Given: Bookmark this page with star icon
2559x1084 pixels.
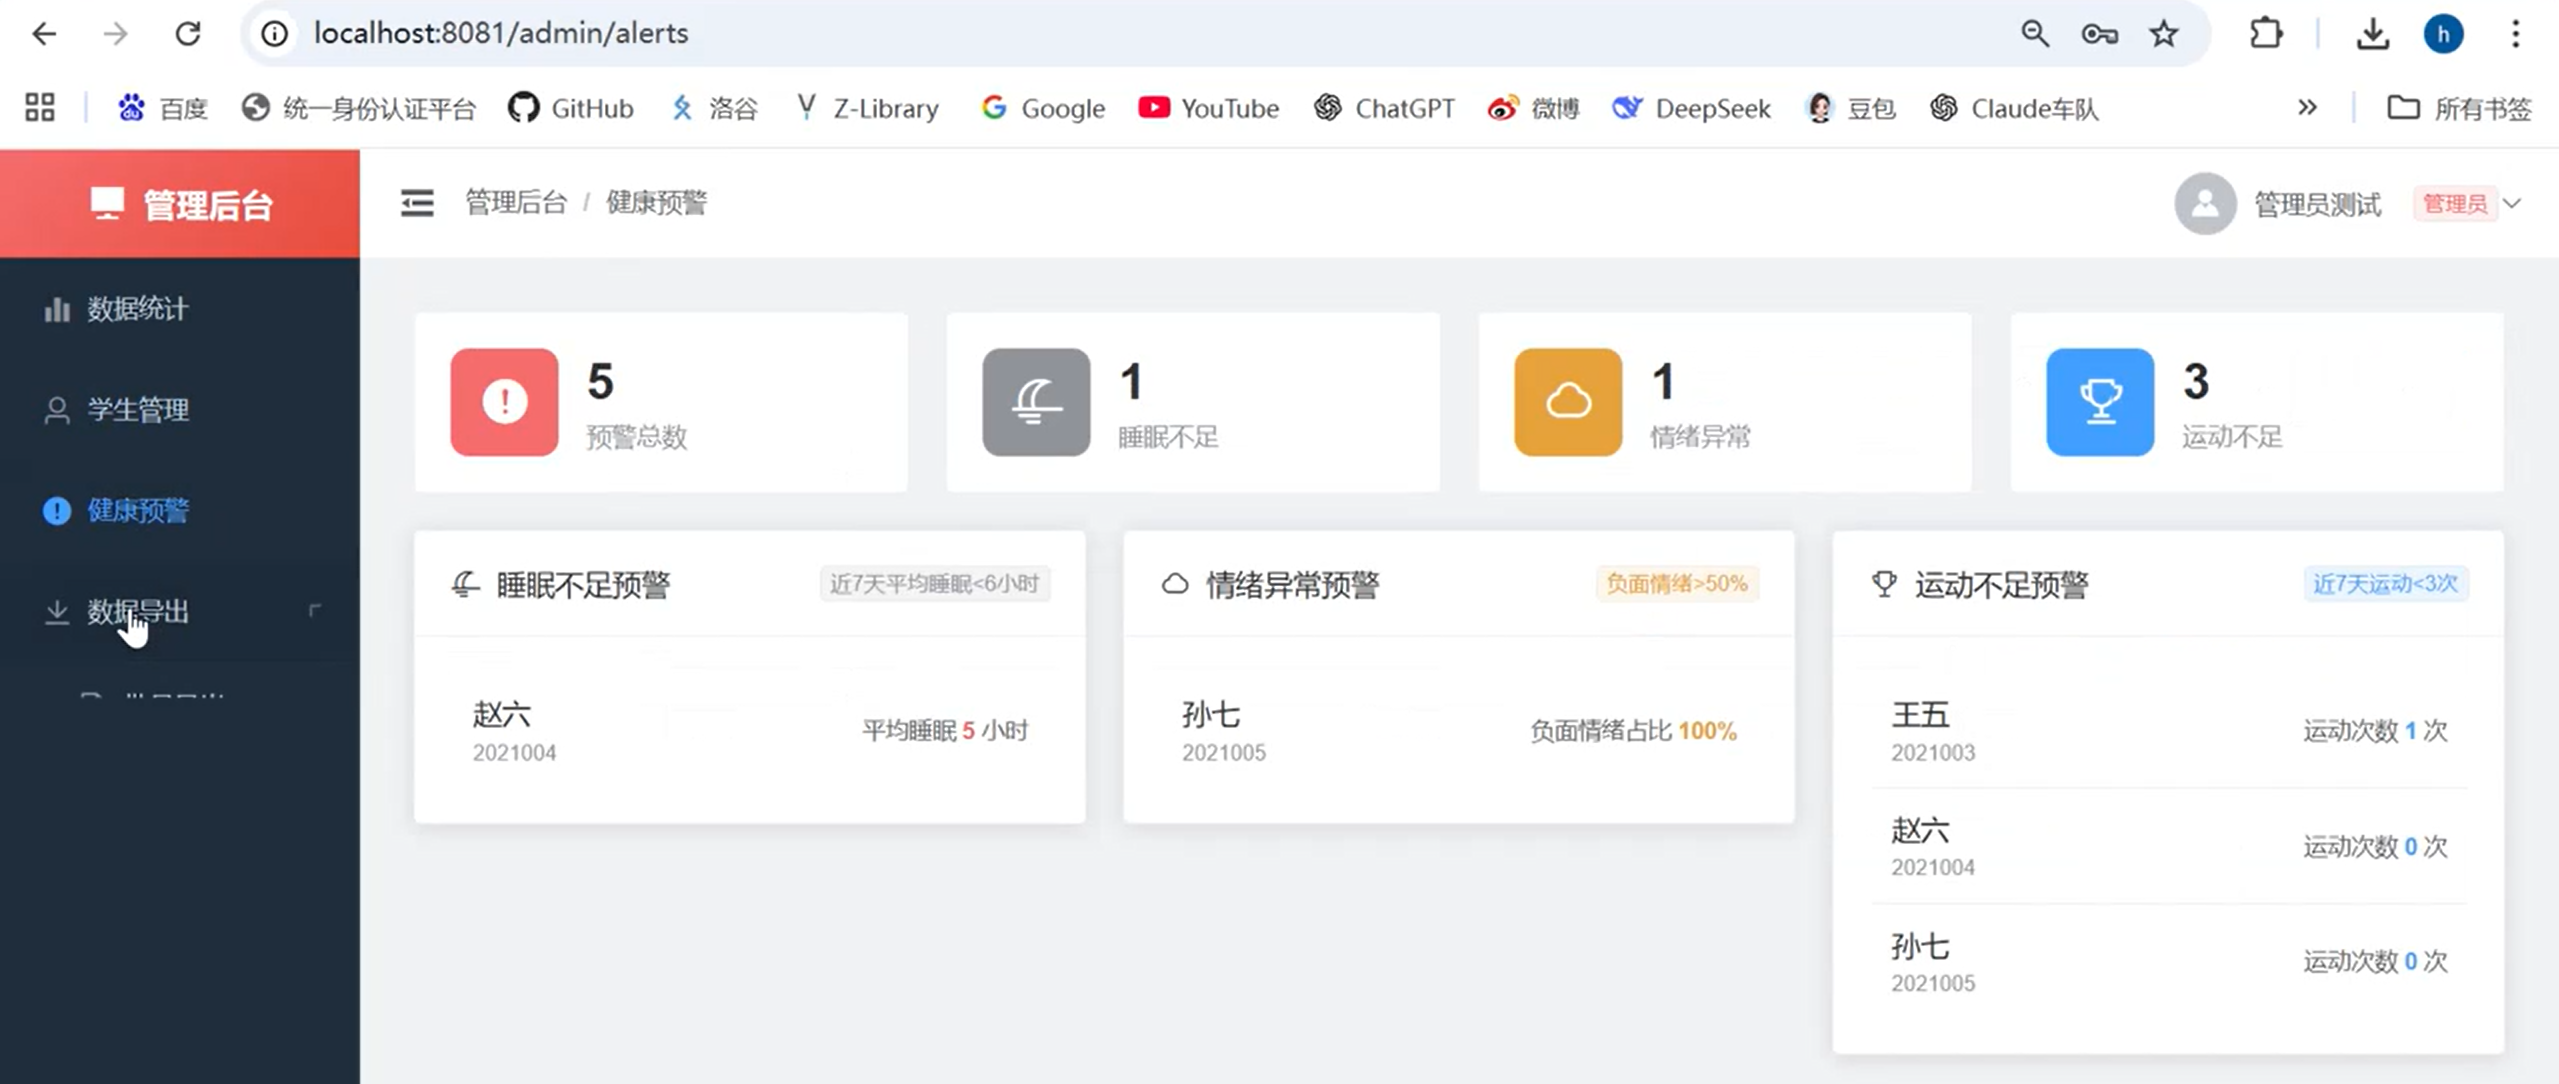Looking at the screenshot, I should (x=2164, y=34).
